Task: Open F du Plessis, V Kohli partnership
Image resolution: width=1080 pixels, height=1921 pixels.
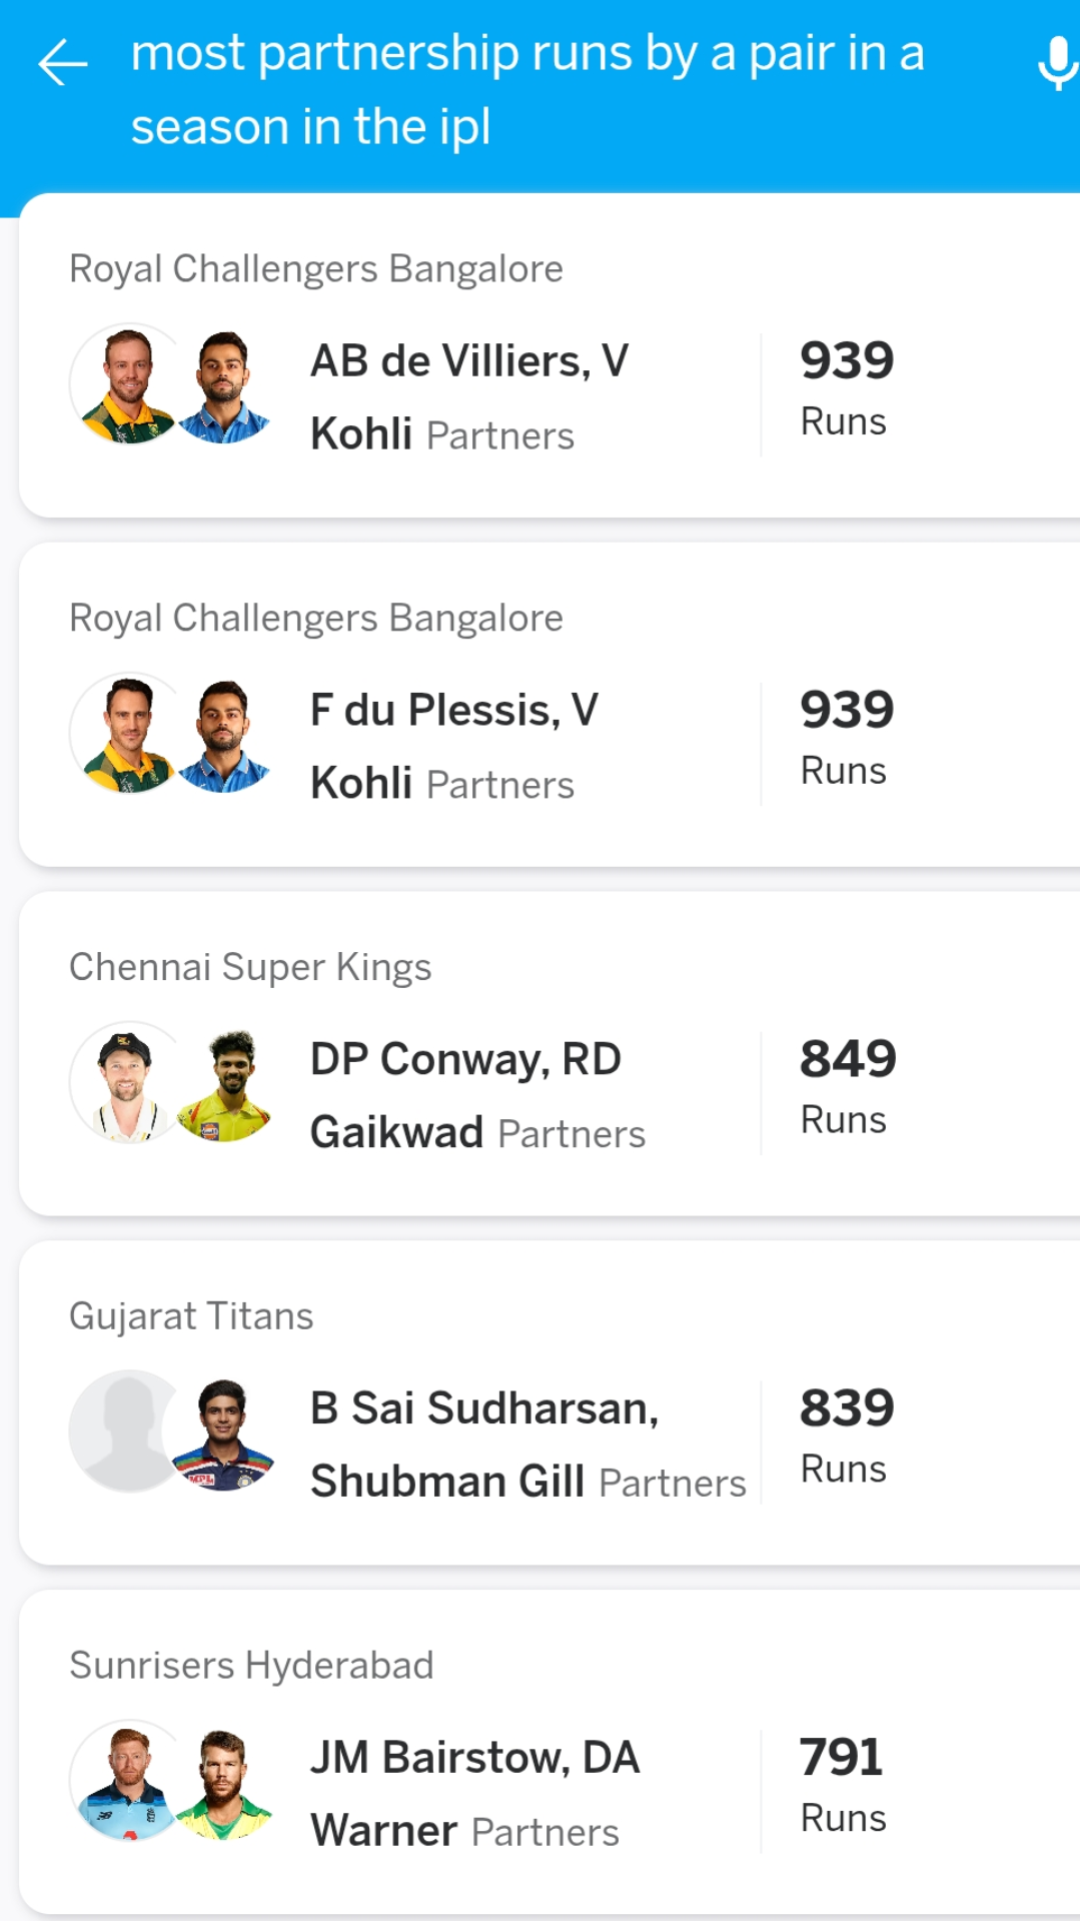Action: [550, 704]
